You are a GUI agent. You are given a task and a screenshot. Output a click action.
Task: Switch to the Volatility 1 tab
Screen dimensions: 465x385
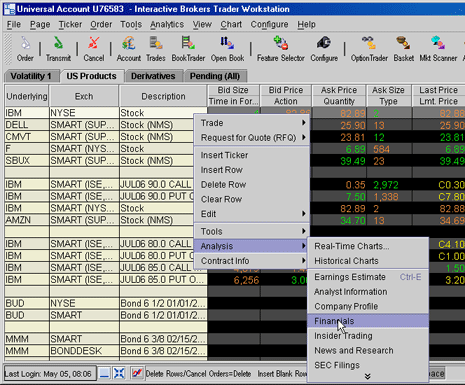coord(31,76)
